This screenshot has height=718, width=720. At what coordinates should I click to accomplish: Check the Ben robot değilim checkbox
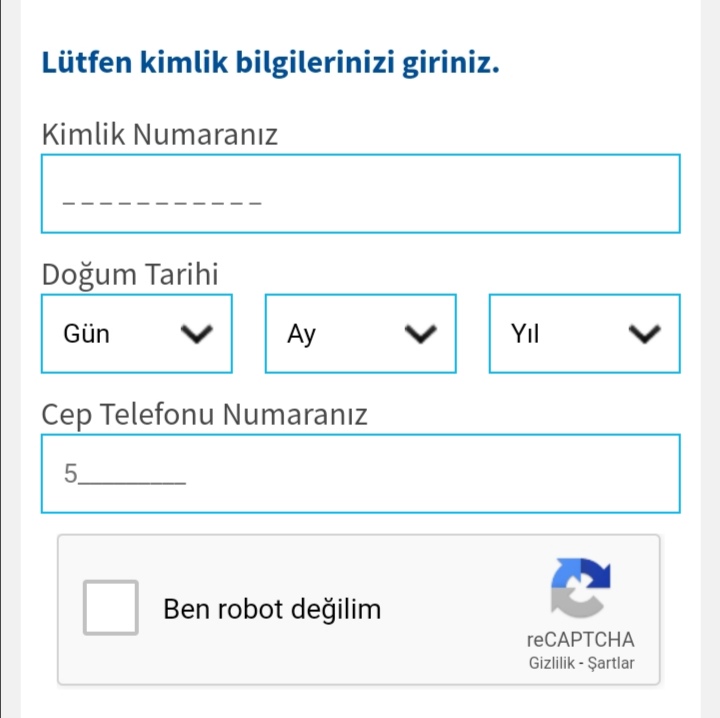111,608
